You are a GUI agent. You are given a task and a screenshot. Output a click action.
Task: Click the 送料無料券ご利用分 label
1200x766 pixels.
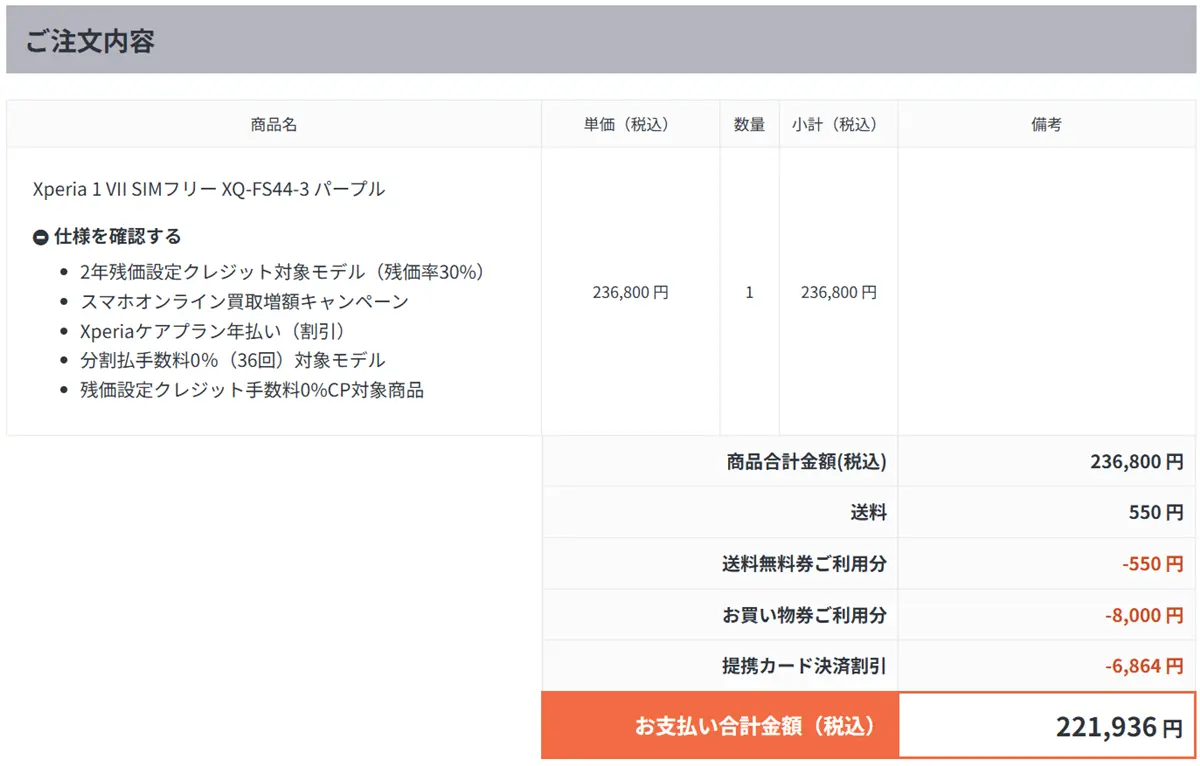coord(804,564)
